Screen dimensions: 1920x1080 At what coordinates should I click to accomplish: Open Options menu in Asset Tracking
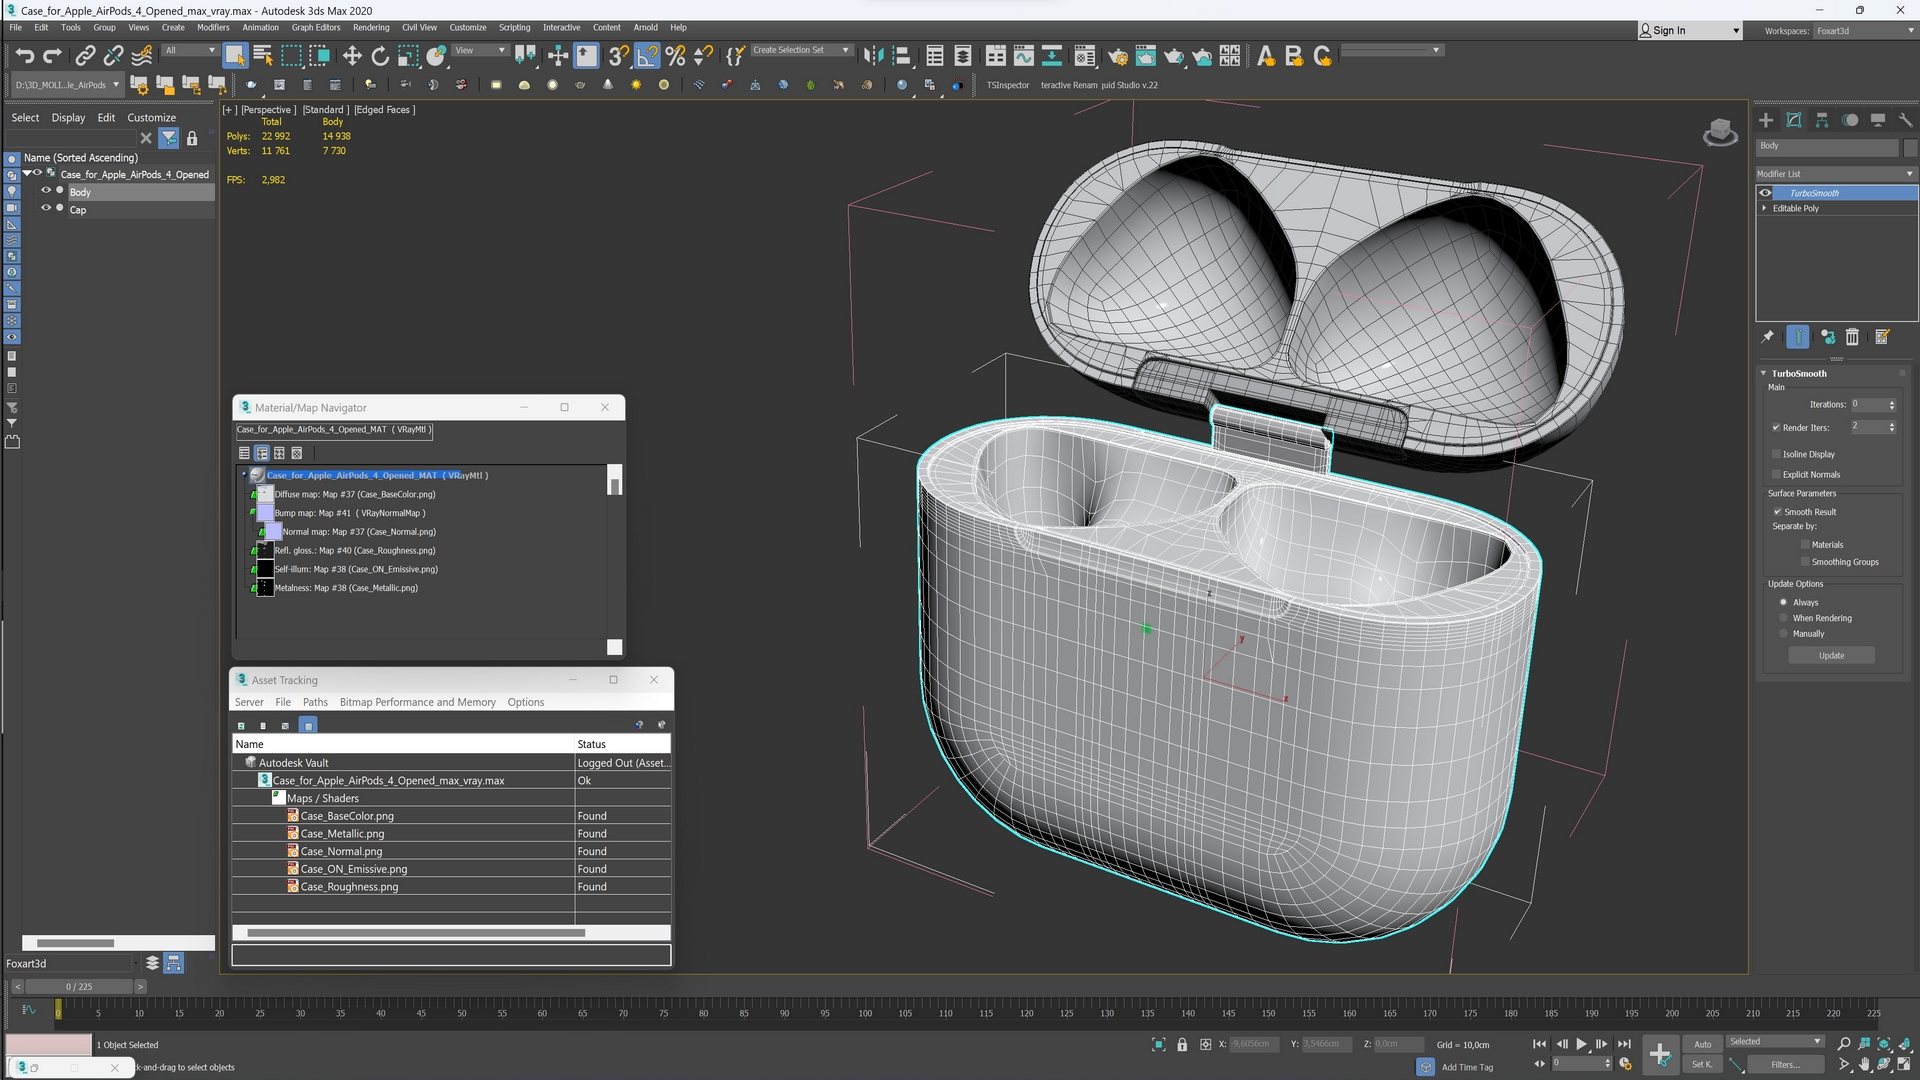pyautogui.click(x=525, y=702)
